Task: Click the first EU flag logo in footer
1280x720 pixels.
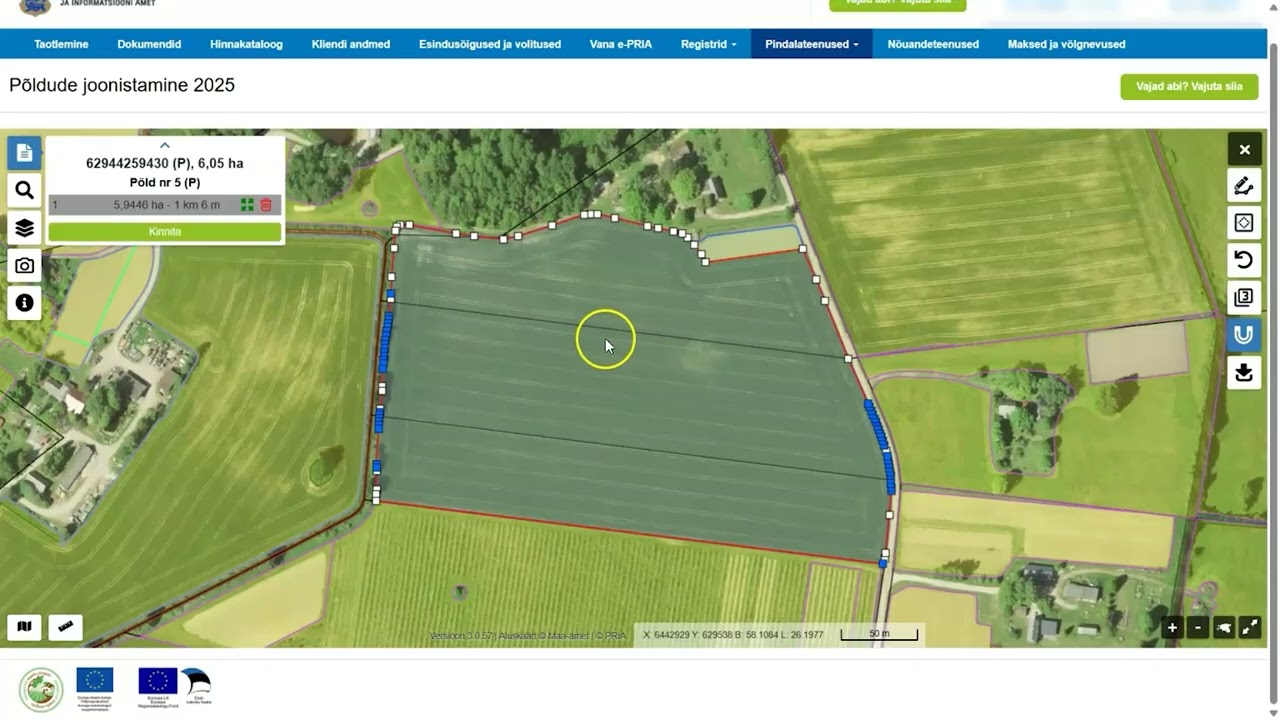Action: [x=95, y=688]
